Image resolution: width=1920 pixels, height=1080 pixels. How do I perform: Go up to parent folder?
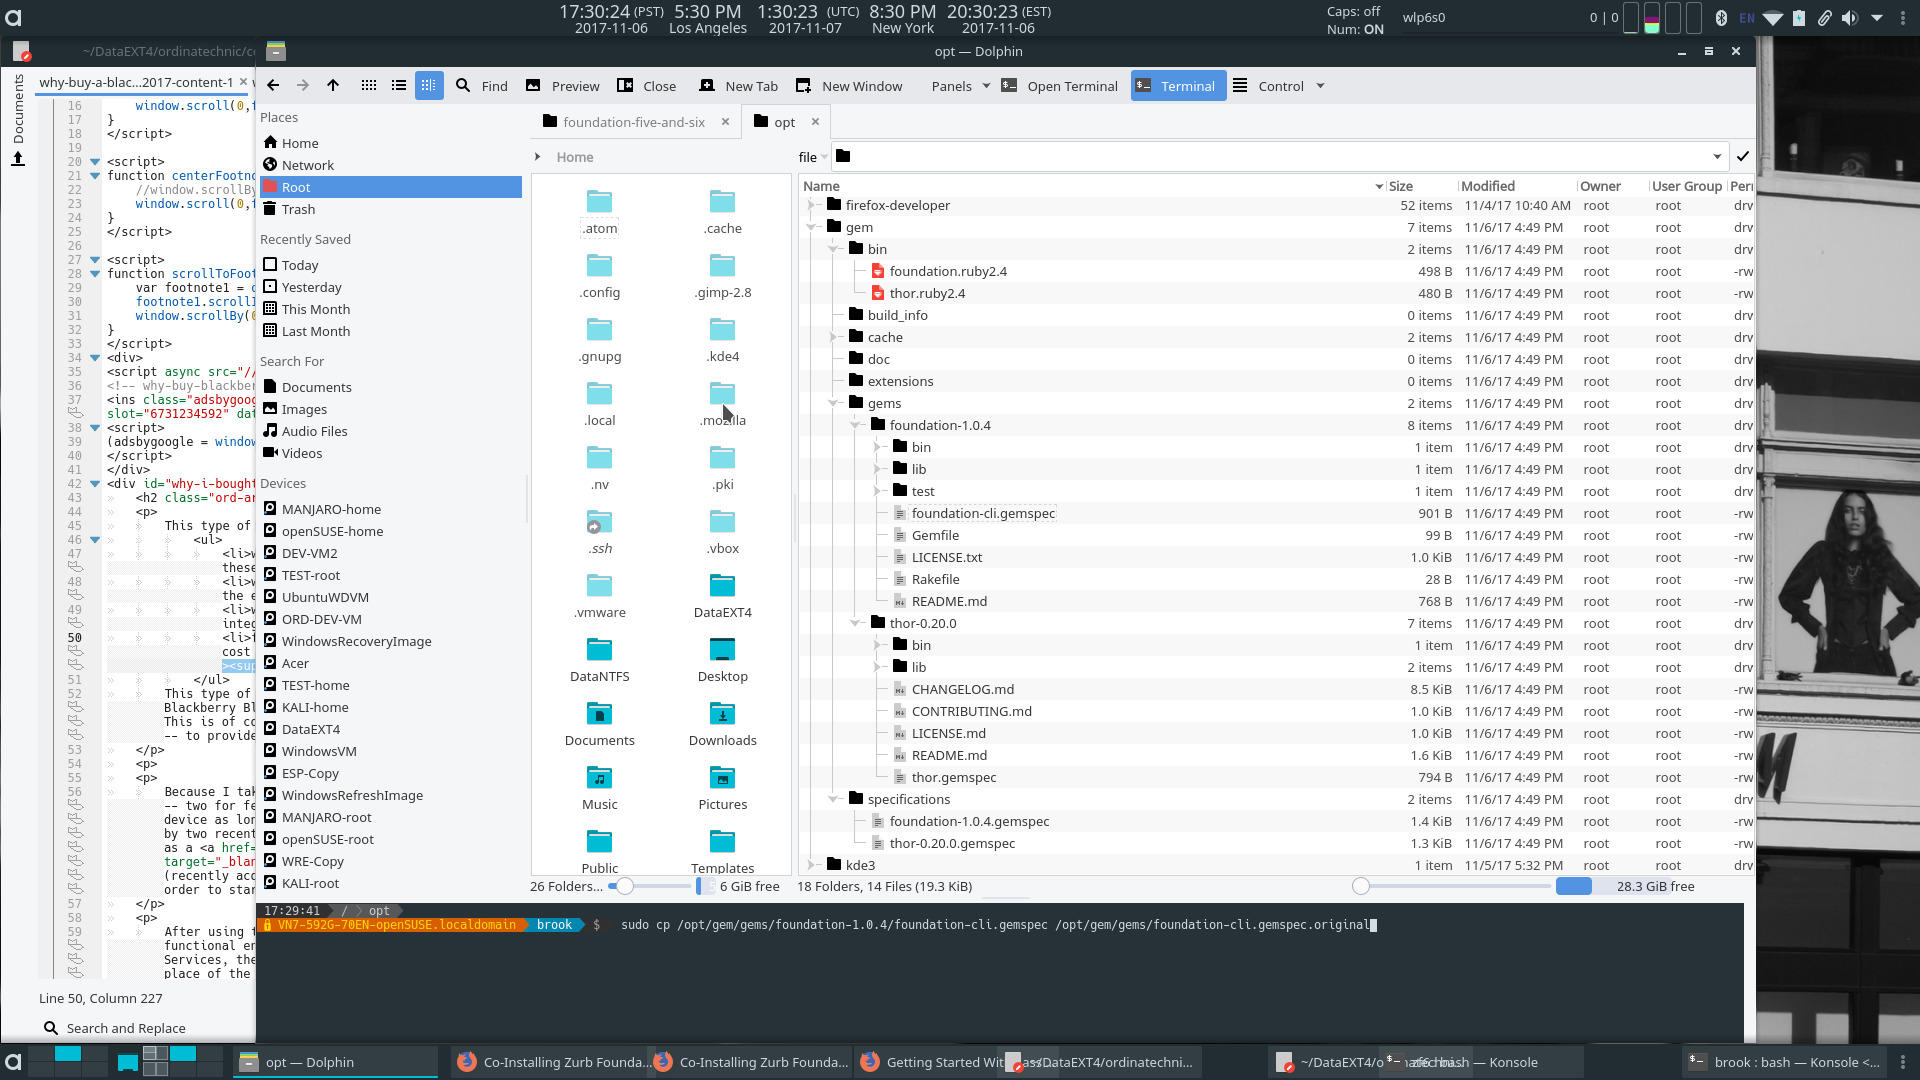pyautogui.click(x=333, y=86)
